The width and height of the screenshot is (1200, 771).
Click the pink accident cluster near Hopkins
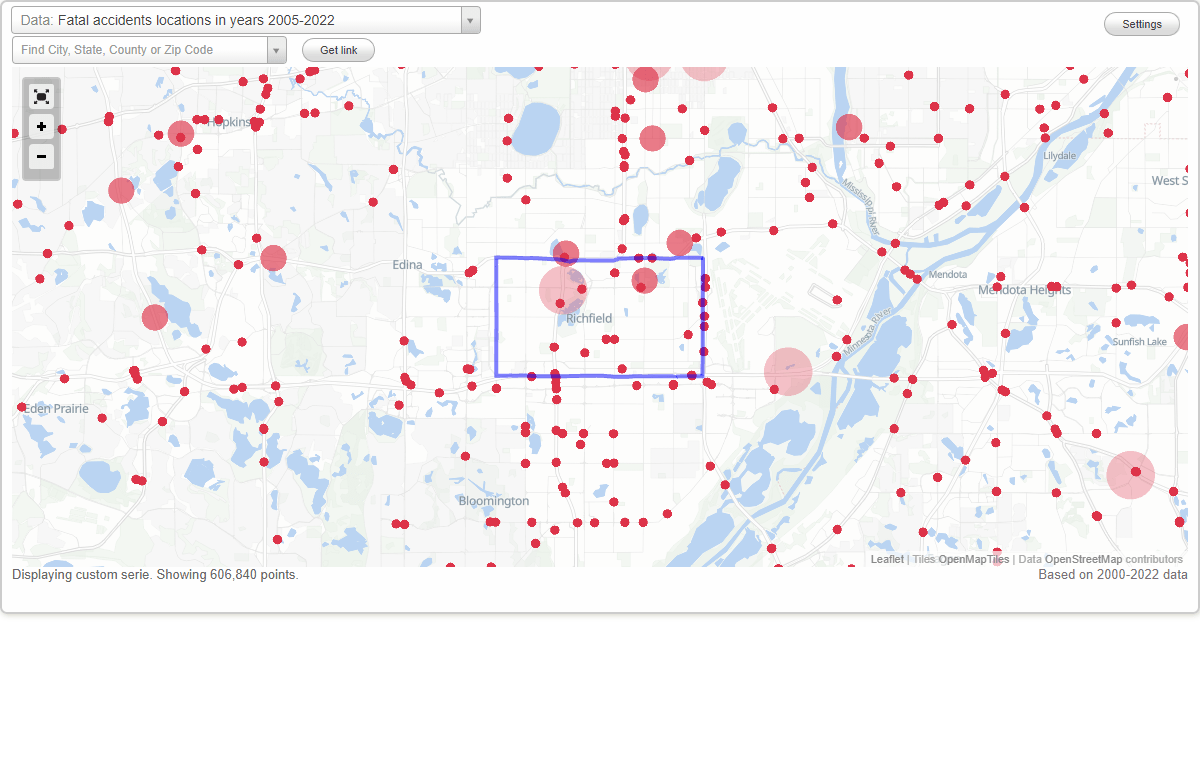180,133
